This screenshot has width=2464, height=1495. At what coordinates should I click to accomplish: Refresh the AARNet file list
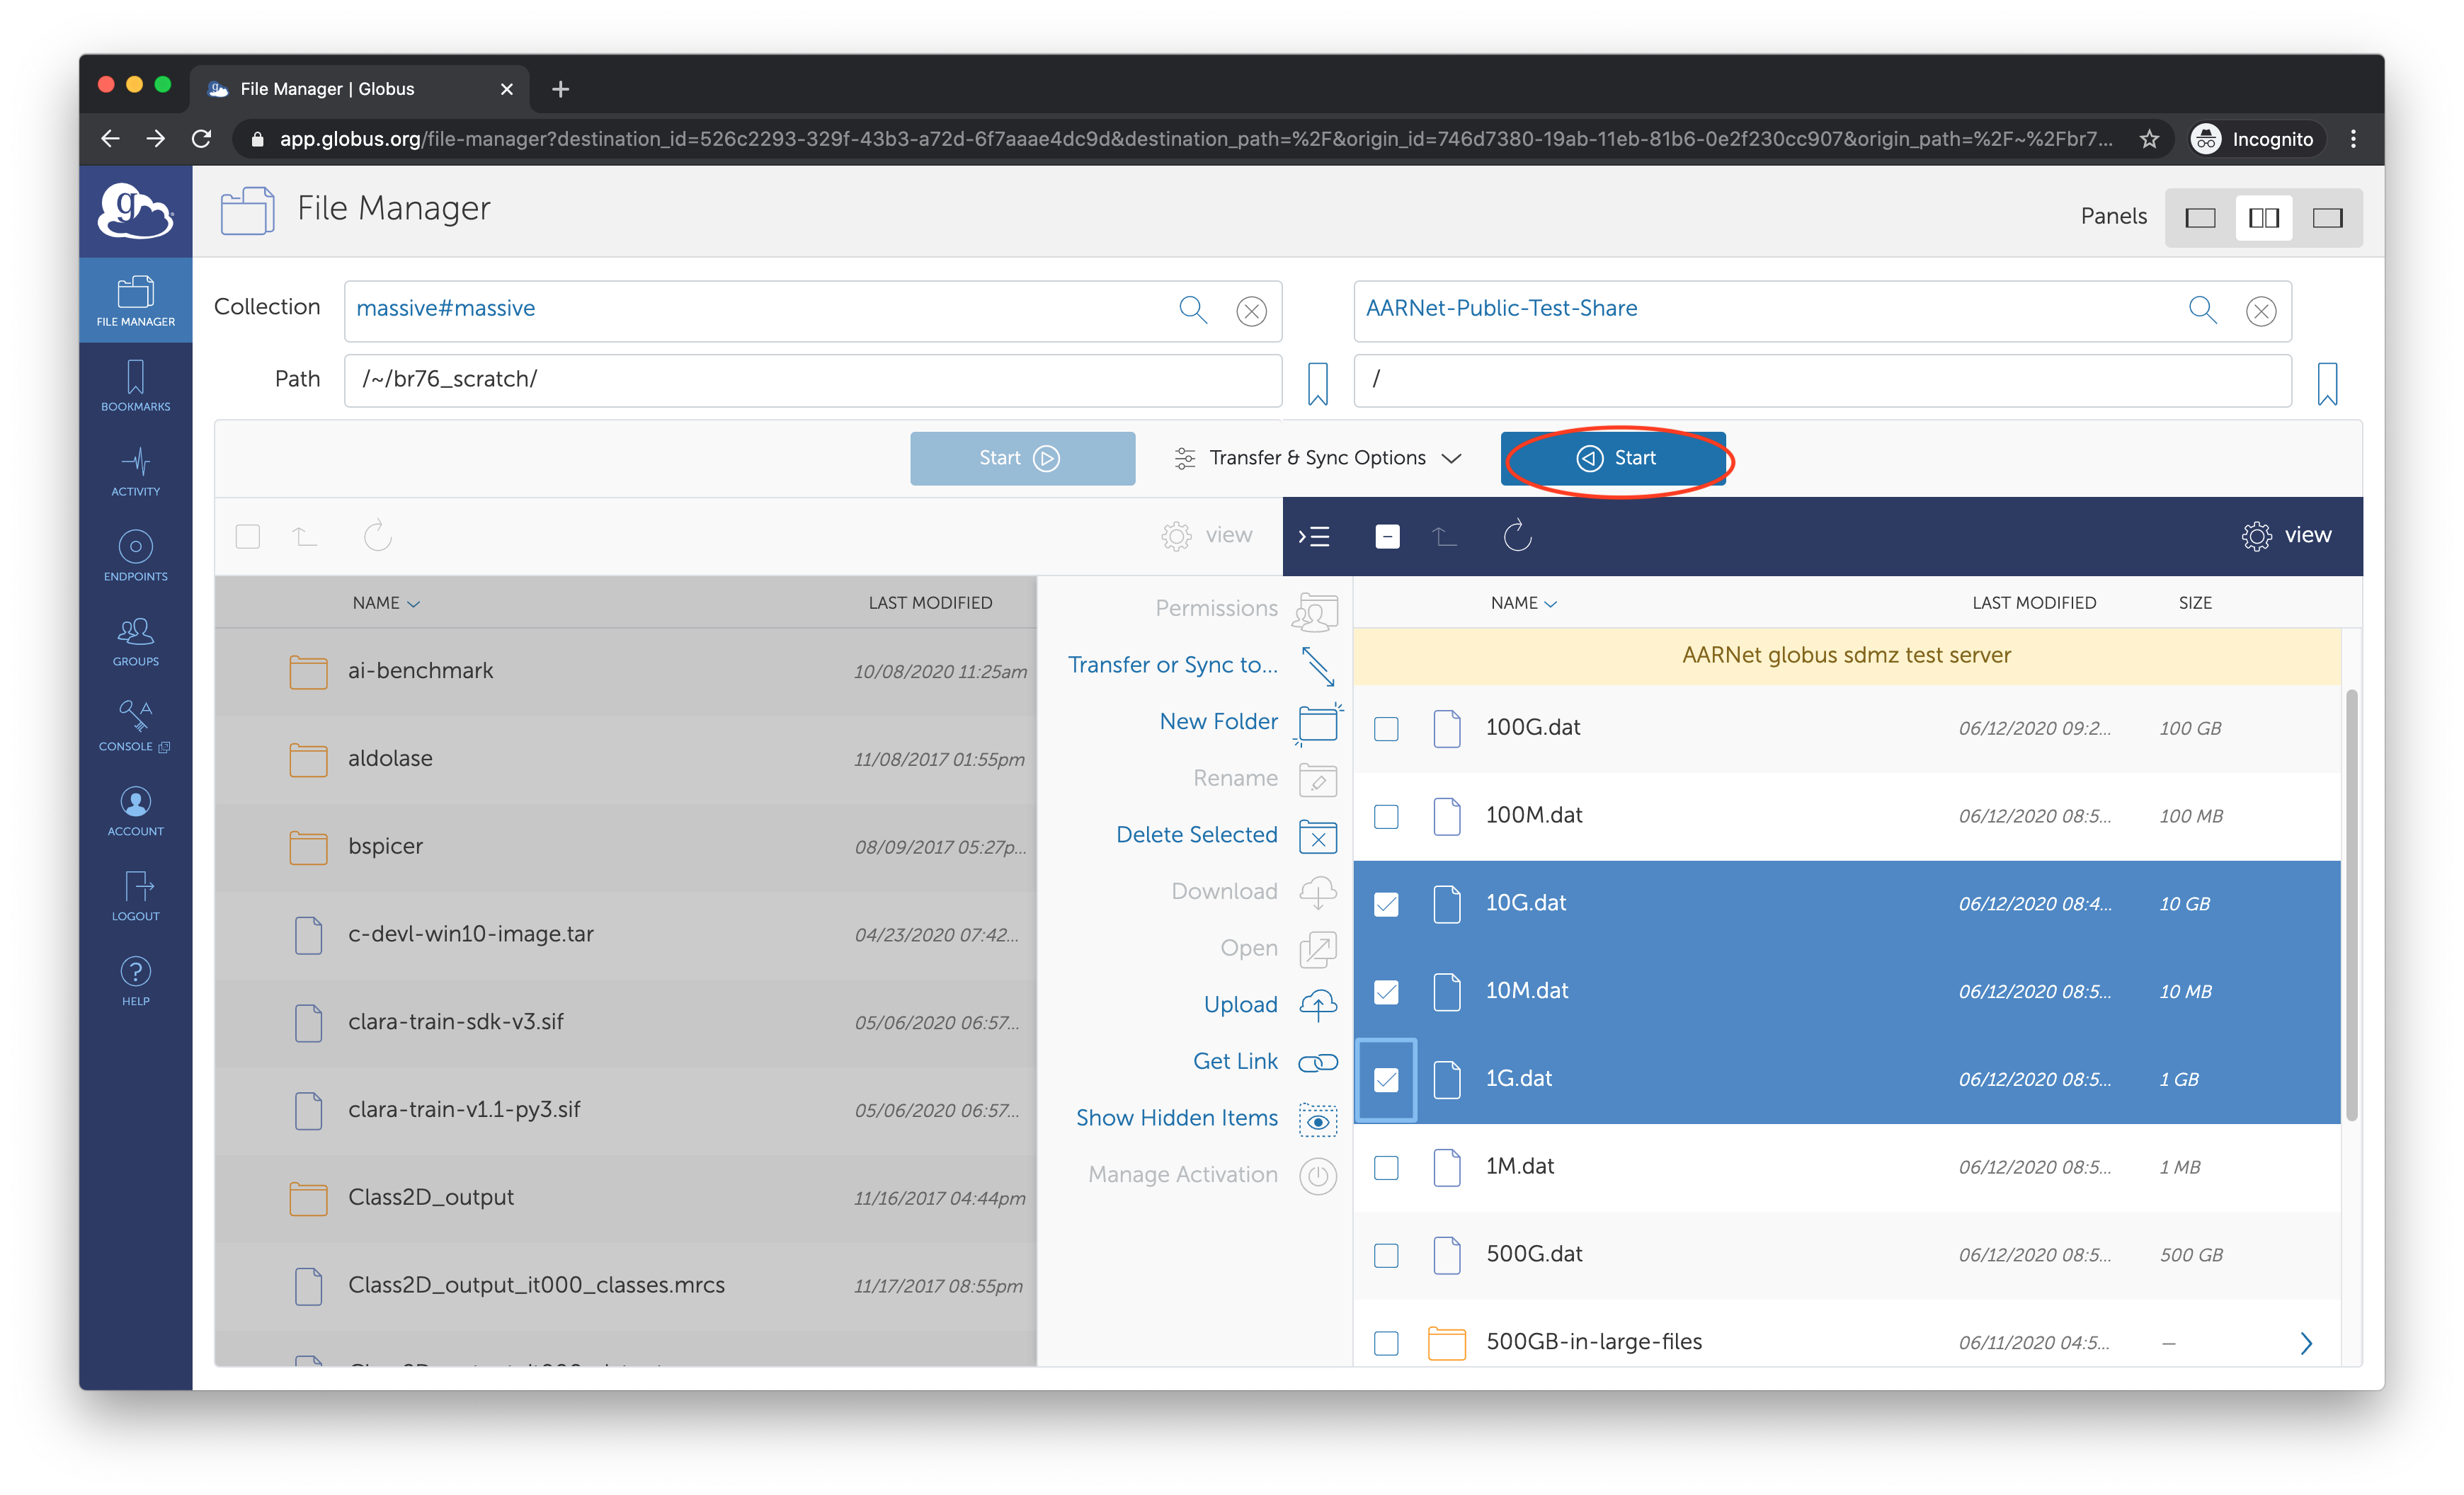coord(1517,536)
